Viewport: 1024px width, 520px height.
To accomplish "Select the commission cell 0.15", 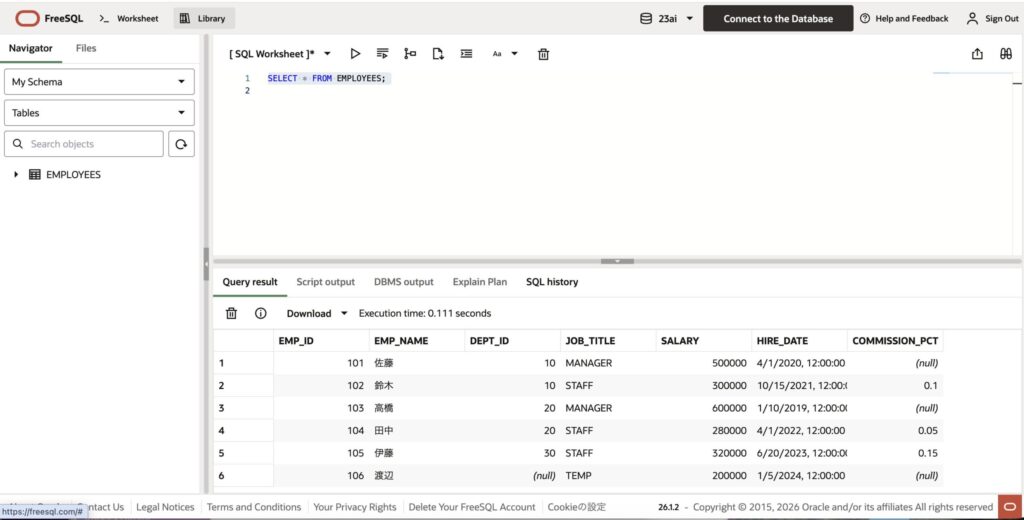I will (895, 453).
